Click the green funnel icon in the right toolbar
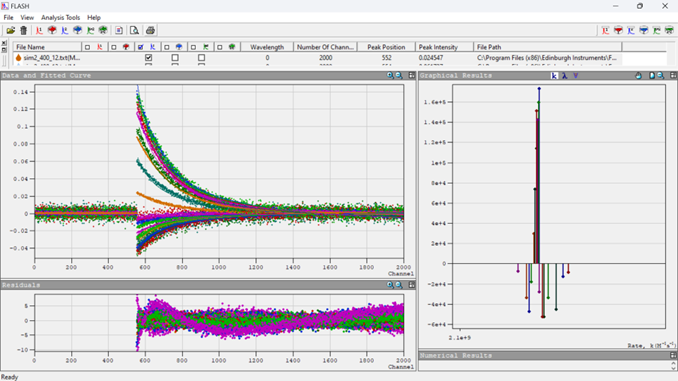Viewport: 678px width, 381px height. click(x=669, y=30)
